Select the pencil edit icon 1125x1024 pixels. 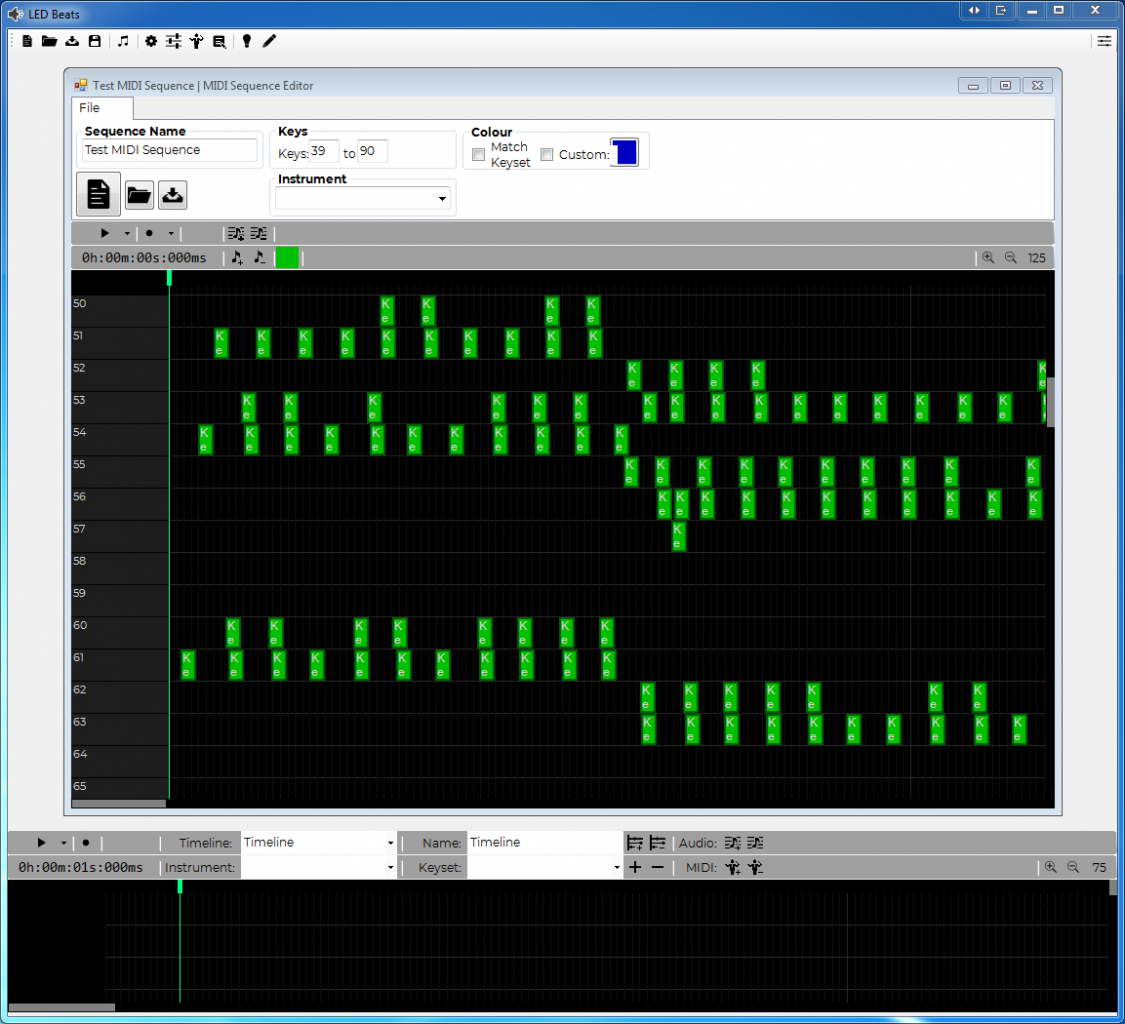pos(269,41)
